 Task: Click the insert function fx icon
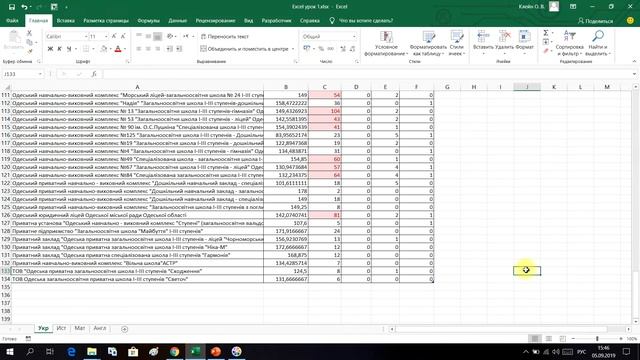(94, 74)
